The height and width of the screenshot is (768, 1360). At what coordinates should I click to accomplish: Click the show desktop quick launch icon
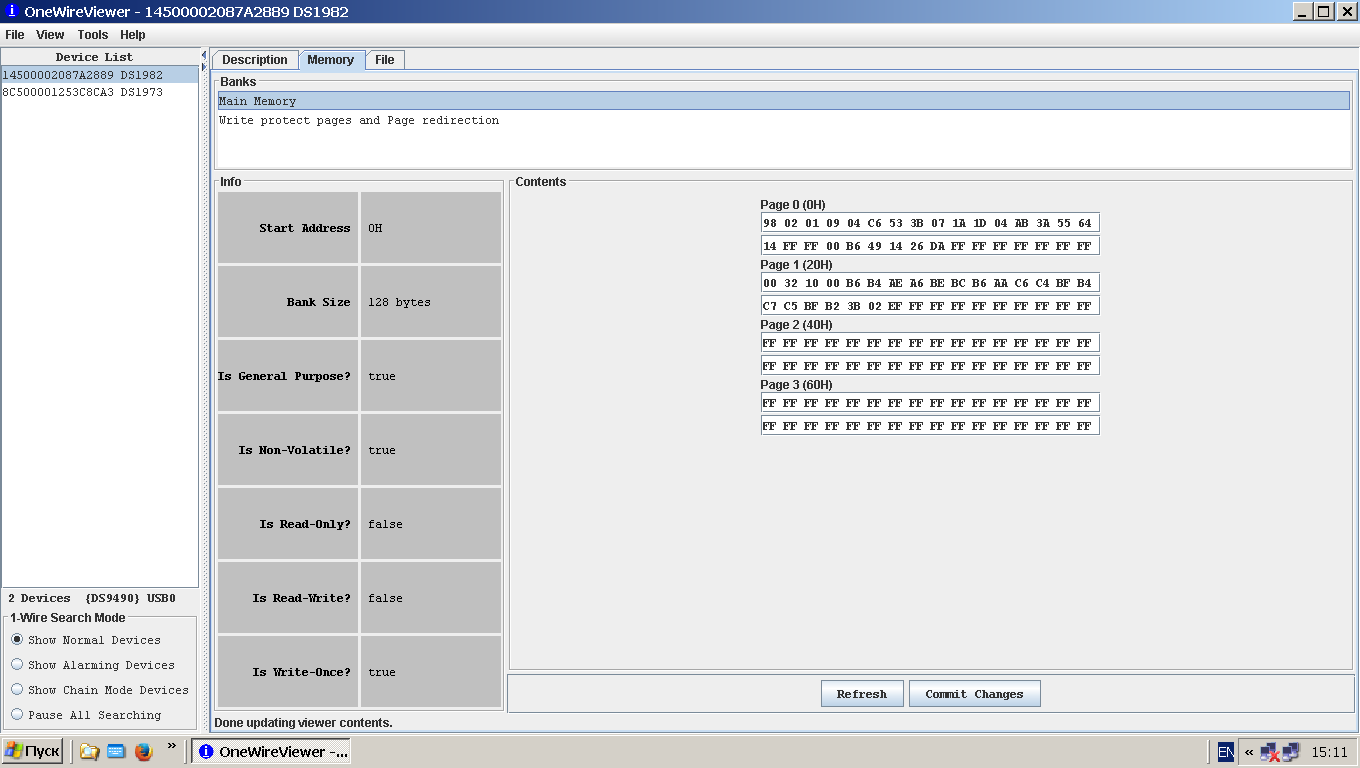116,751
